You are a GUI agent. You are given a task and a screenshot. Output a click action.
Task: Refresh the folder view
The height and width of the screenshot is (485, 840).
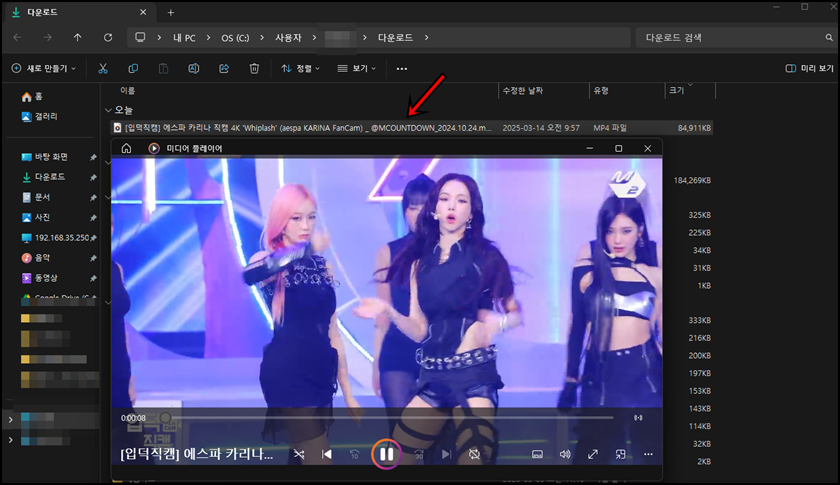point(108,38)
